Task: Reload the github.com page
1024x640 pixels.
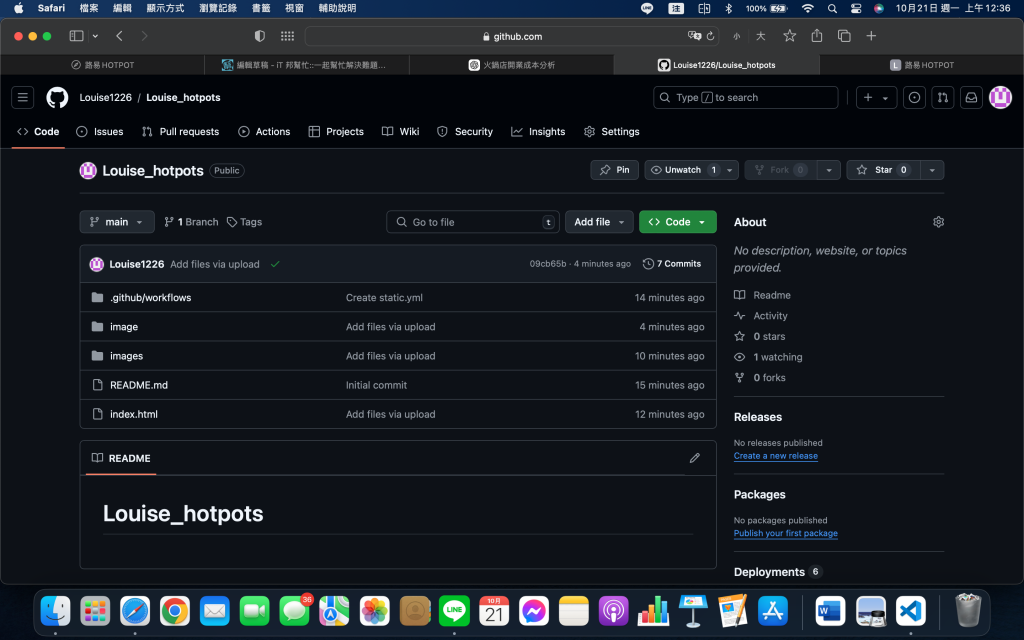Action: [711, 36]
